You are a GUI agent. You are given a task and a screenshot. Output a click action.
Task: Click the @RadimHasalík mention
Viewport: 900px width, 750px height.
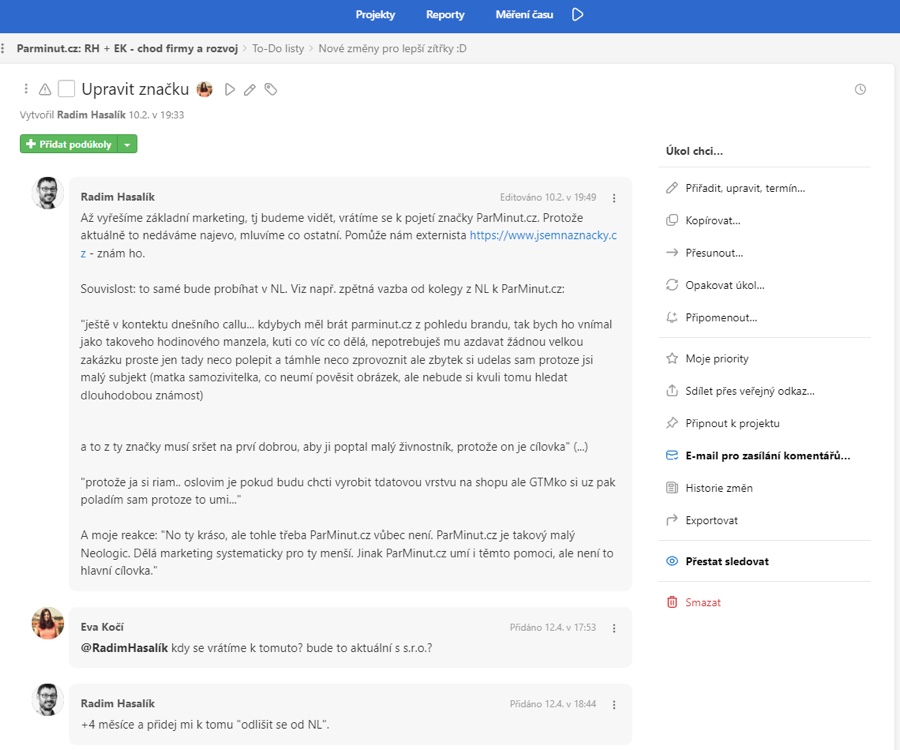tap(125, 648)
